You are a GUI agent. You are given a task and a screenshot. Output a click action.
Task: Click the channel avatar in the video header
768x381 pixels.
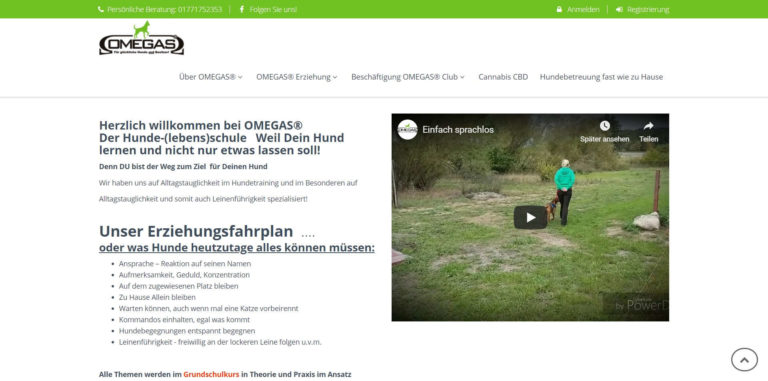407,130
